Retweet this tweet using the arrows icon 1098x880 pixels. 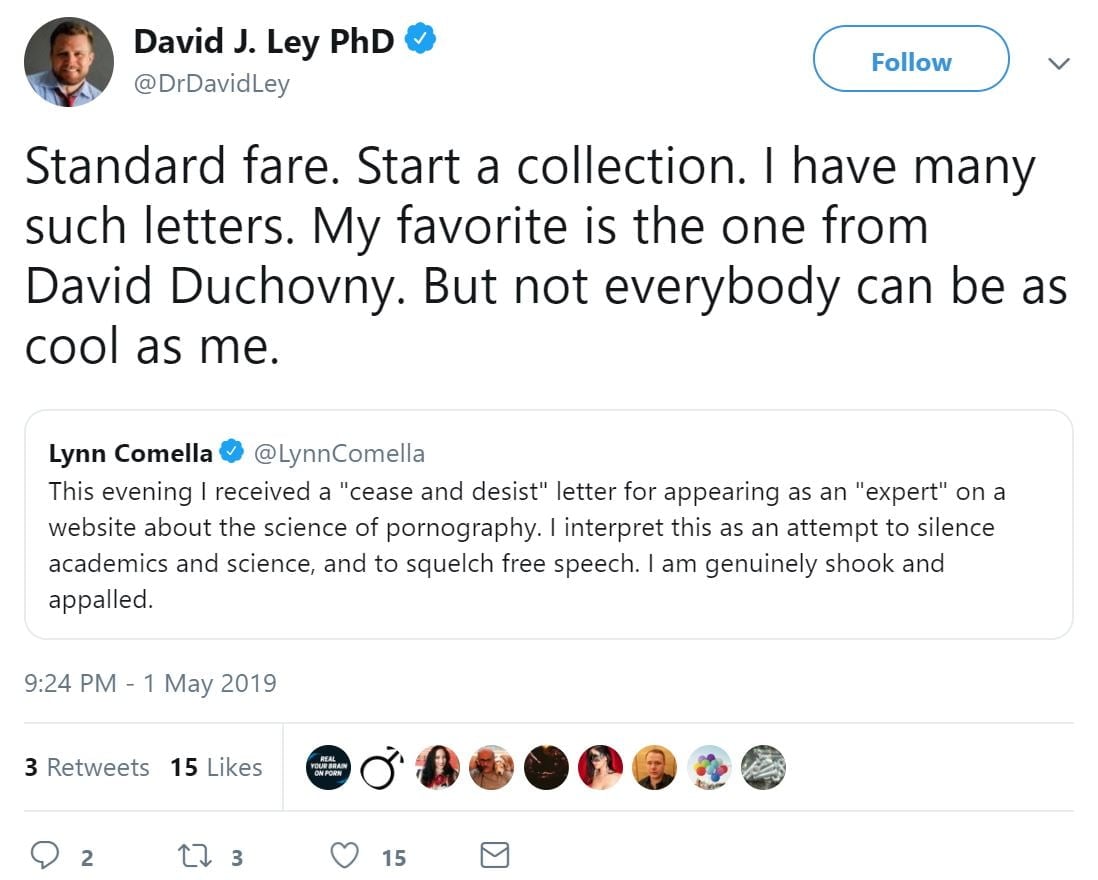(188, 855)
